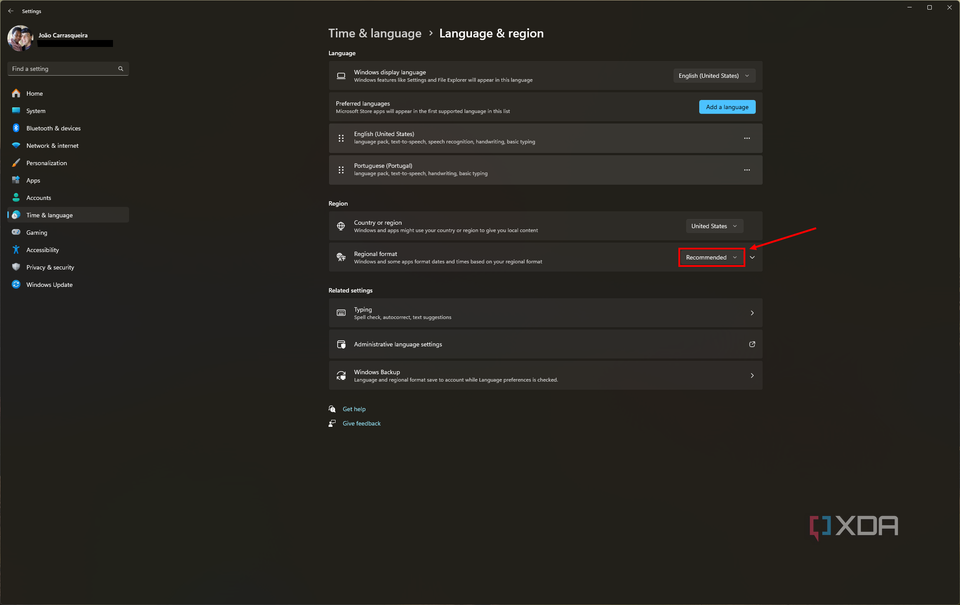Click the back arrow in Settings title bar
Image resolution: width=960 pixels, height=605 pixels.
10,11
